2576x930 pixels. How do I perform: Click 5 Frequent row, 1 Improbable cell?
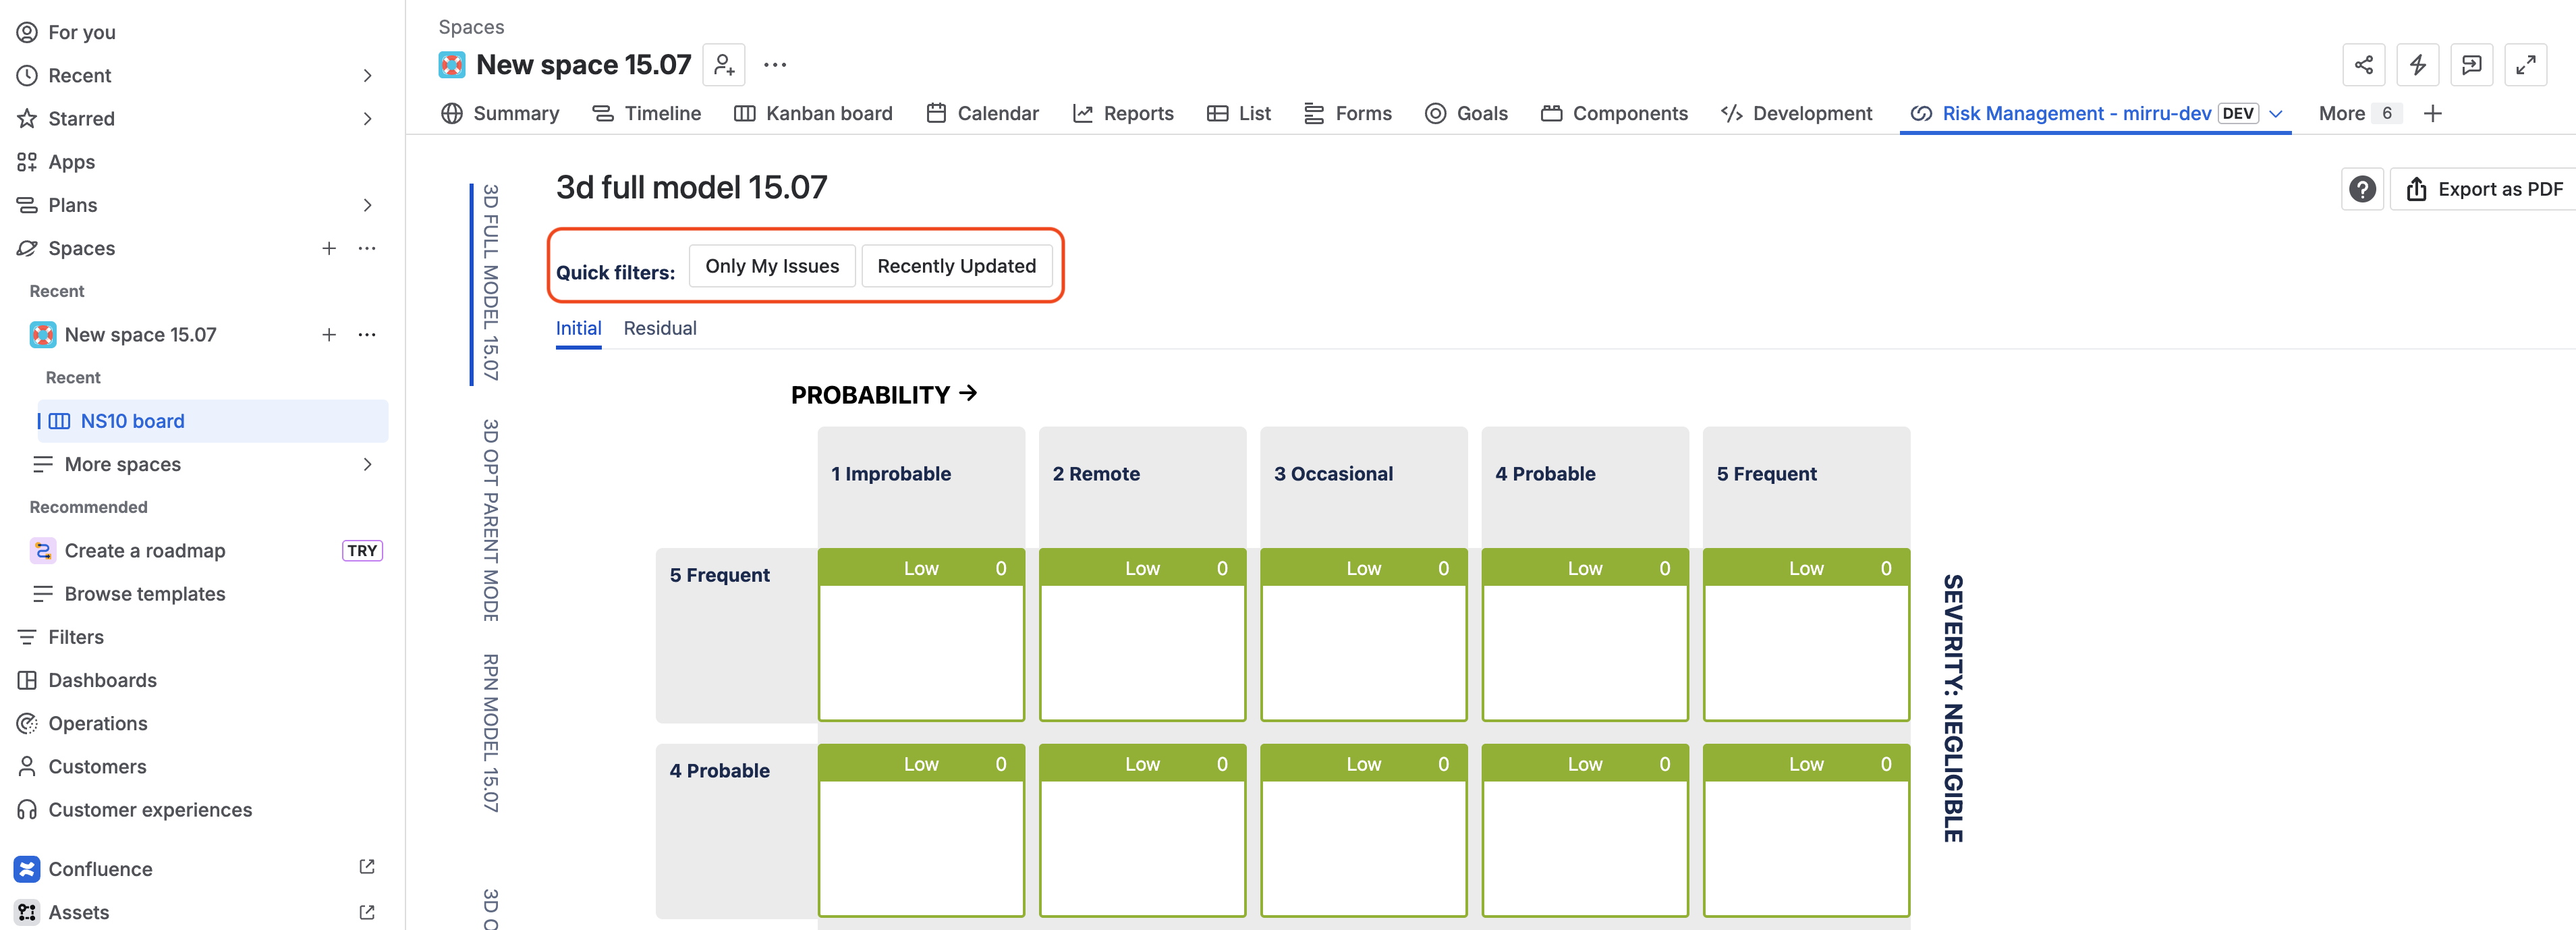click(x=921, y=635)
